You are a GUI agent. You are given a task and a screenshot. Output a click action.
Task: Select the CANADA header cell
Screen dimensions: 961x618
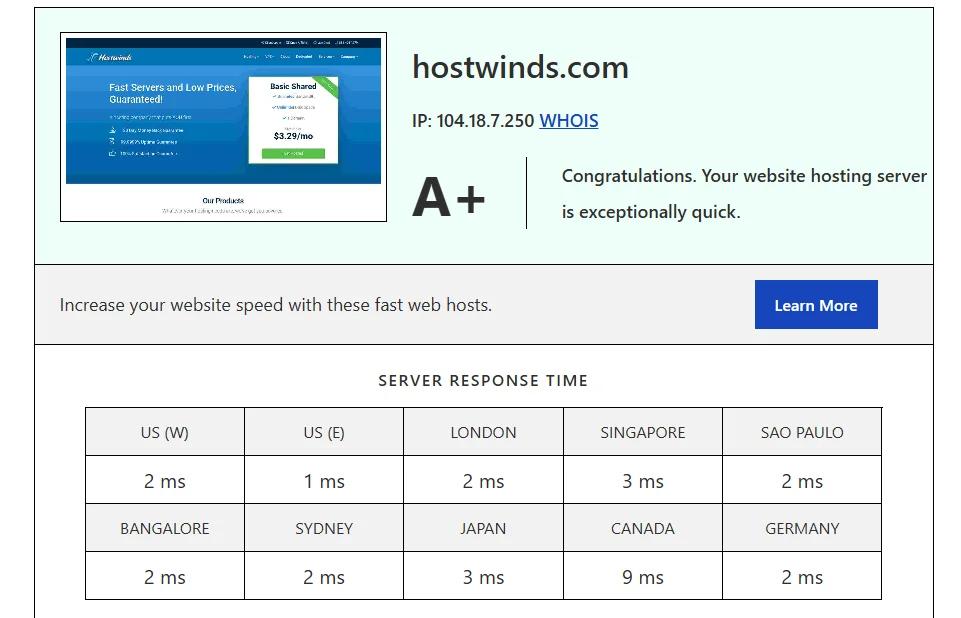(x=643, y=528)
